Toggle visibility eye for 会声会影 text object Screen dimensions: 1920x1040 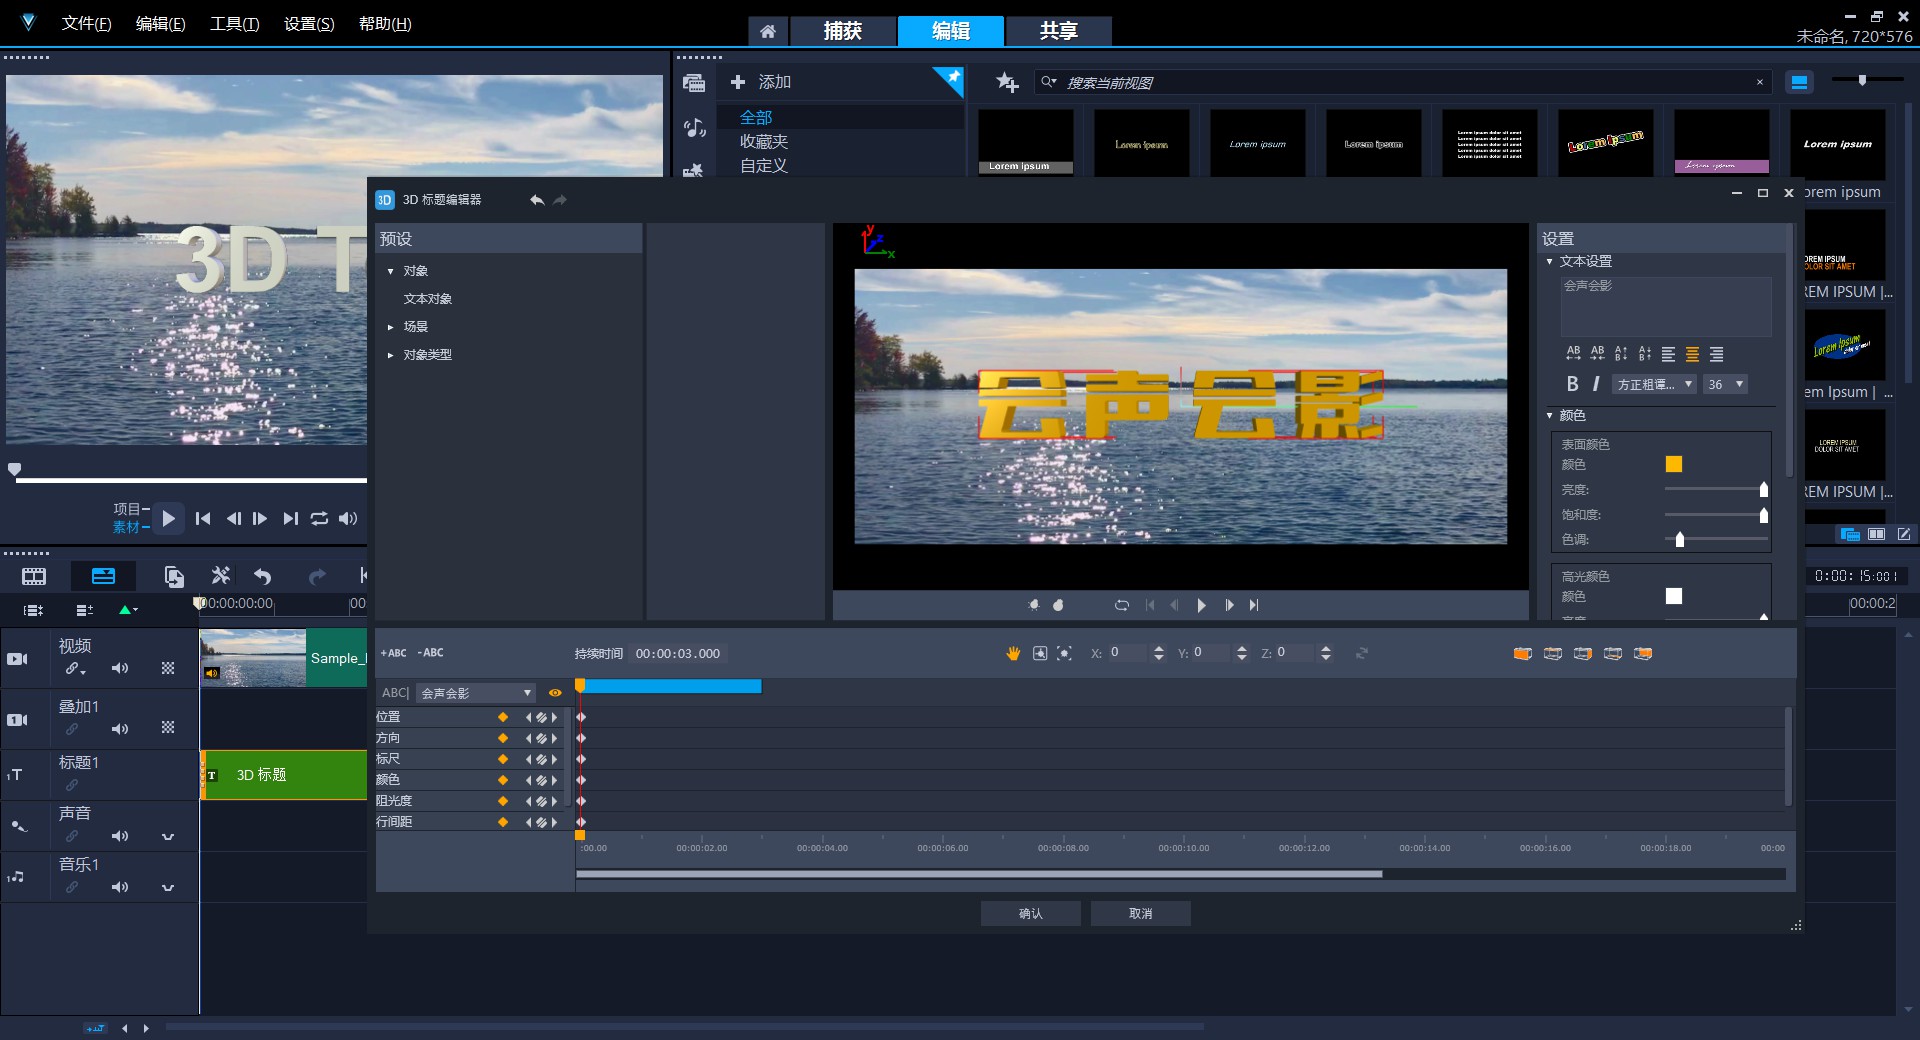(x=555, y=693)
